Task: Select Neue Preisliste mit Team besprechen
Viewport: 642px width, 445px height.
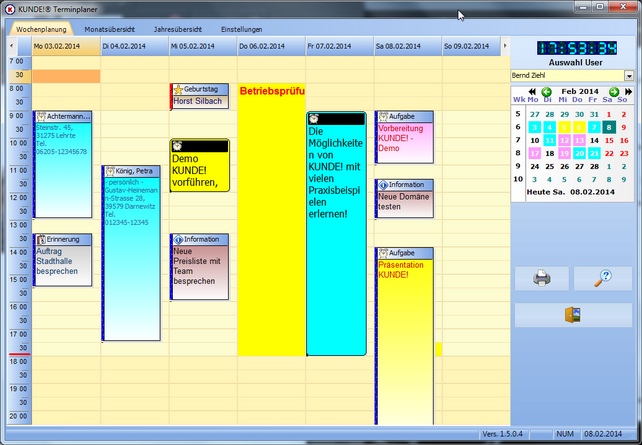Action: [197, 266]
